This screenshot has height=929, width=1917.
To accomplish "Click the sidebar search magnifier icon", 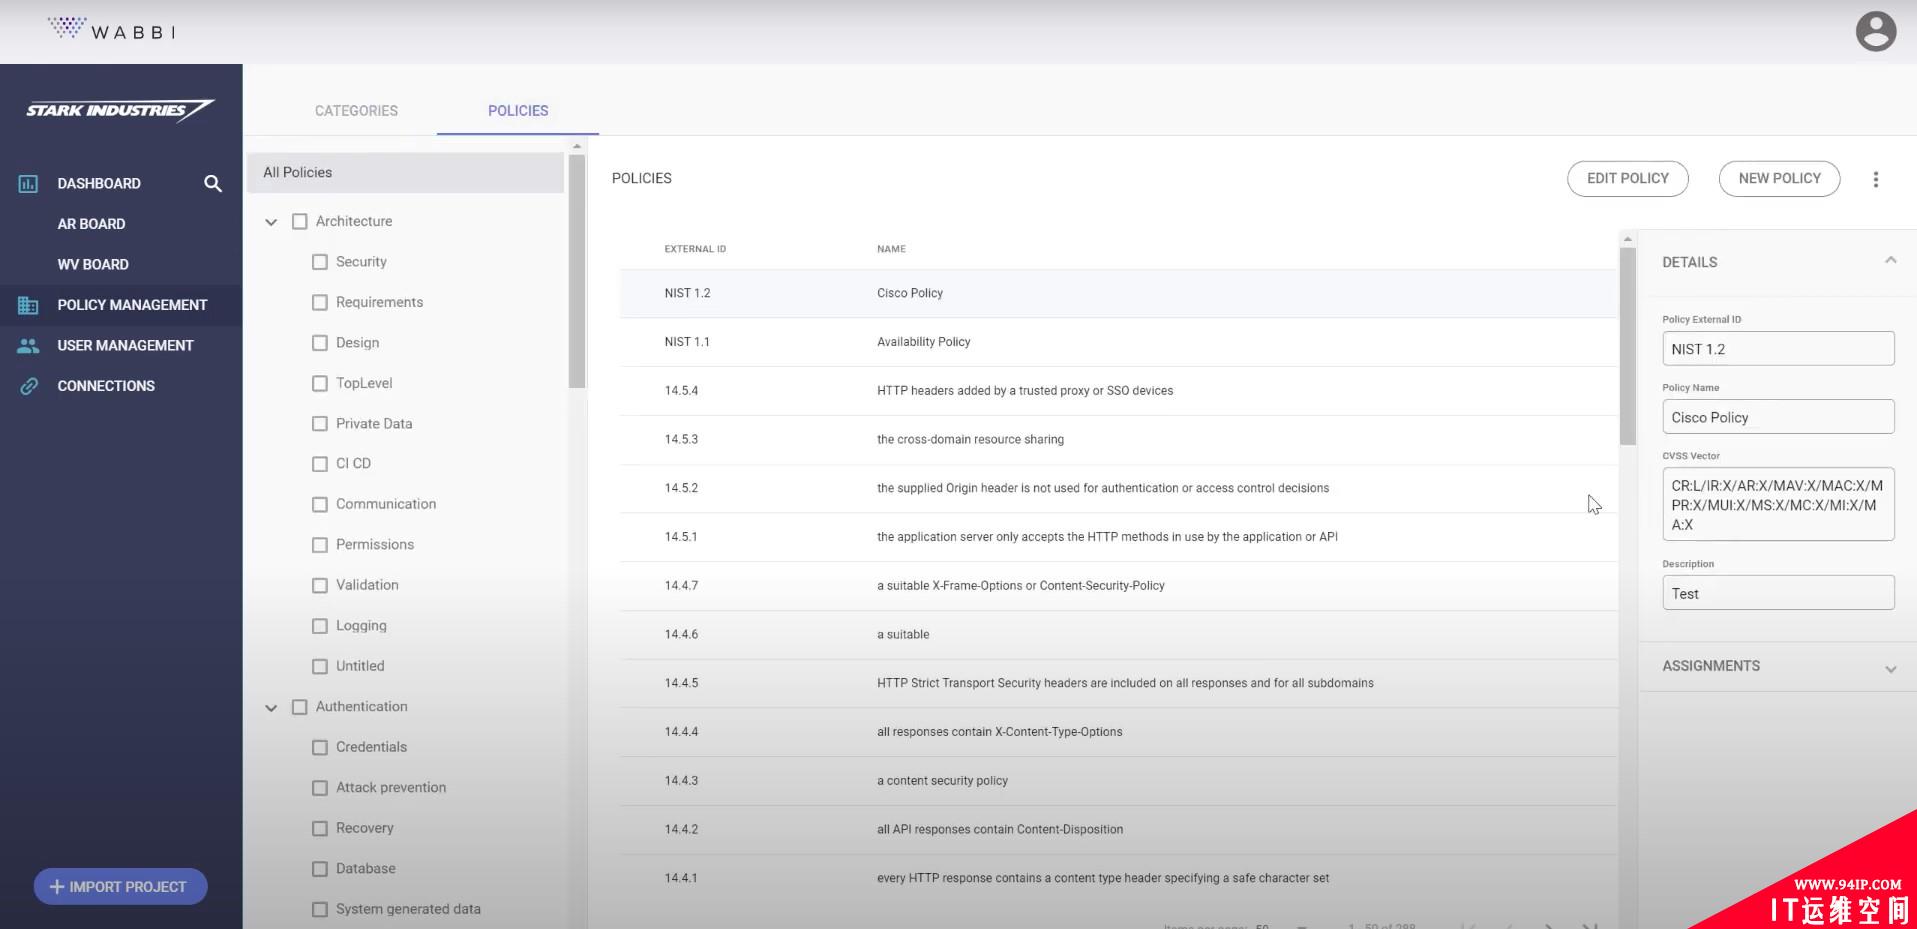I will coord(213,183).
